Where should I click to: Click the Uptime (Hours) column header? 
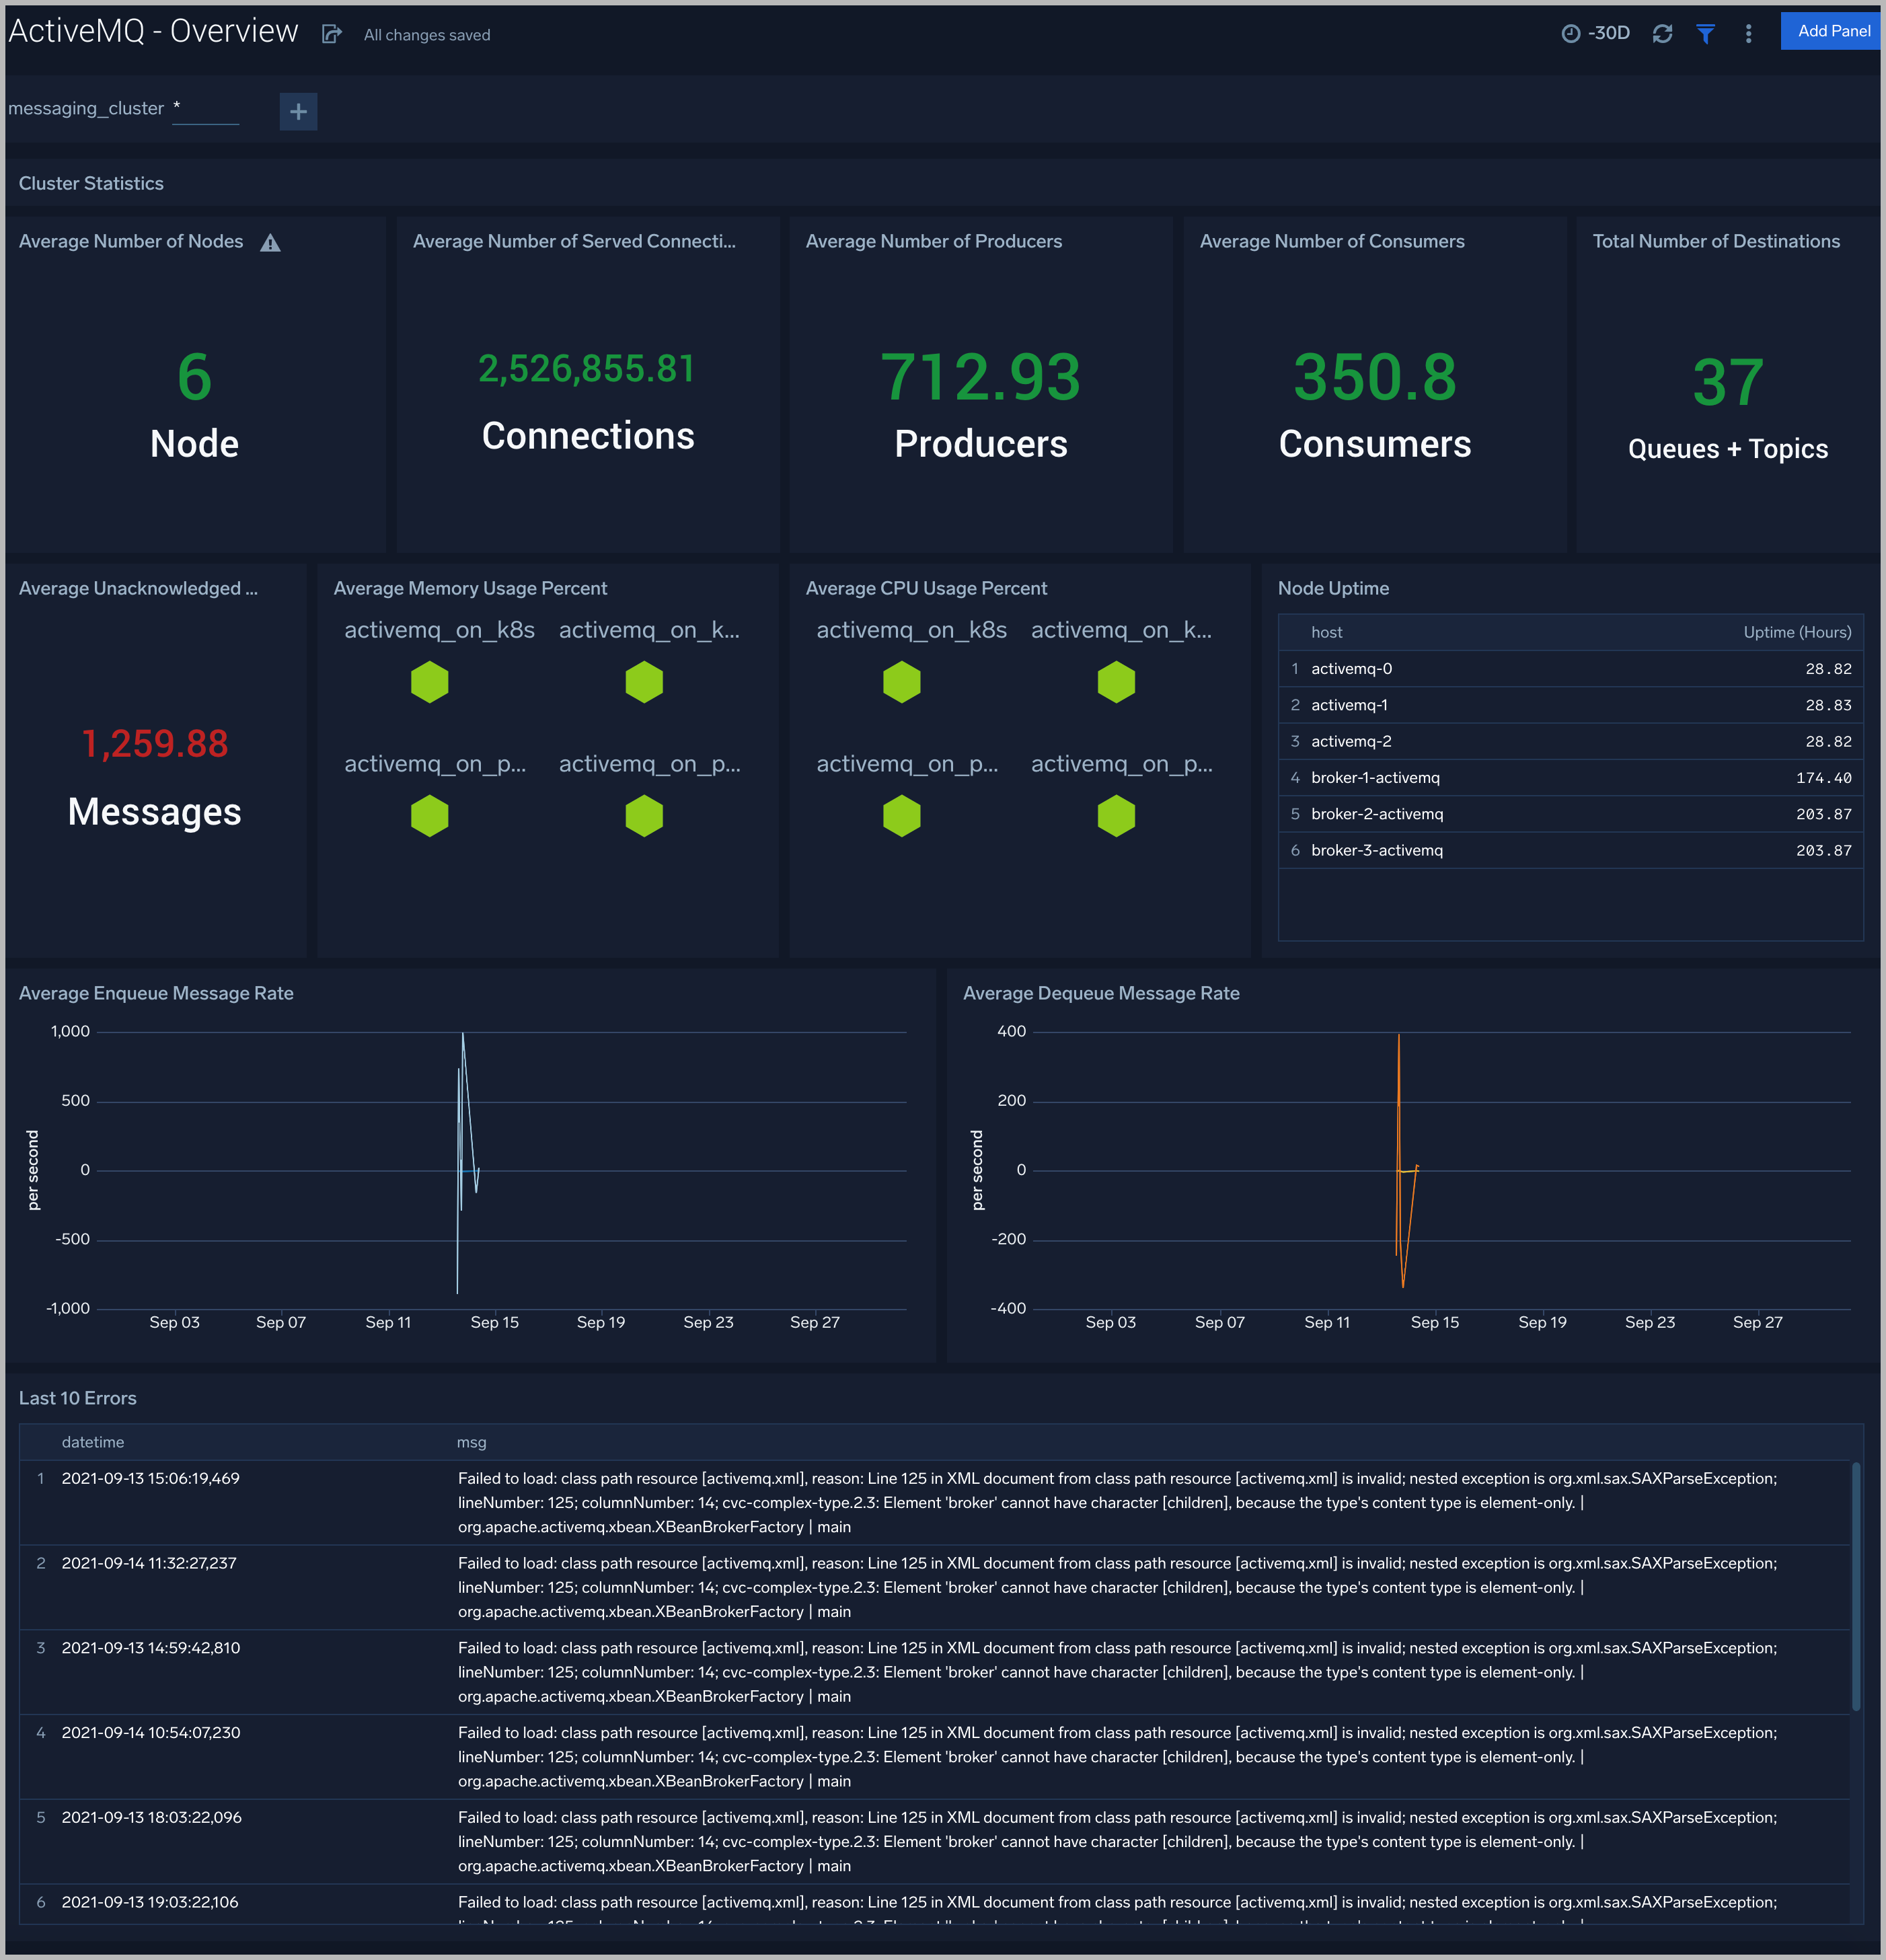1797,632
